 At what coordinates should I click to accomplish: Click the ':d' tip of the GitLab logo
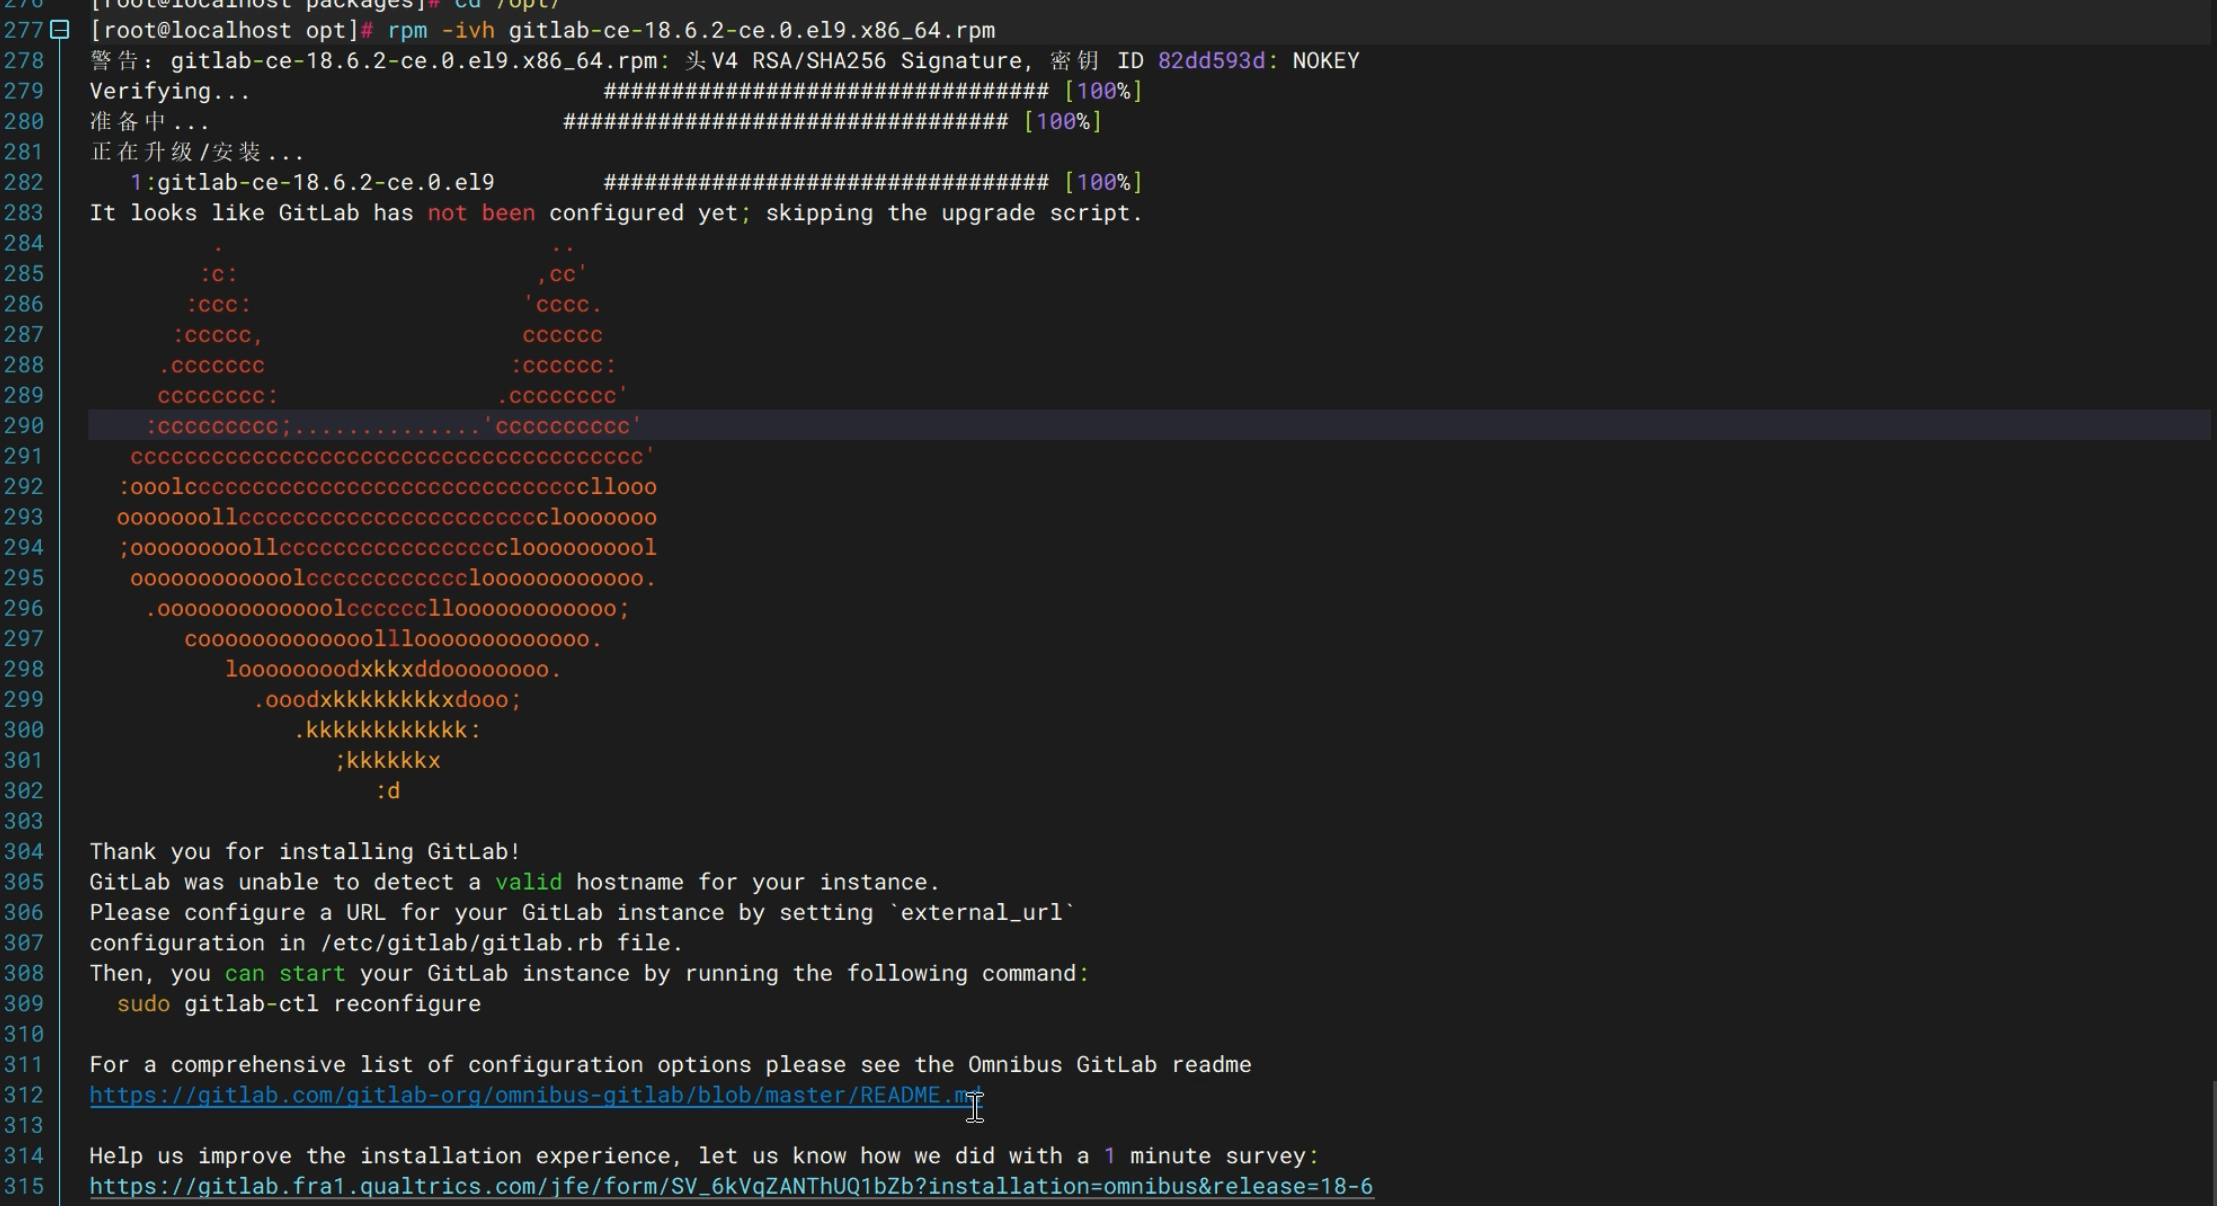coord(388,791)
